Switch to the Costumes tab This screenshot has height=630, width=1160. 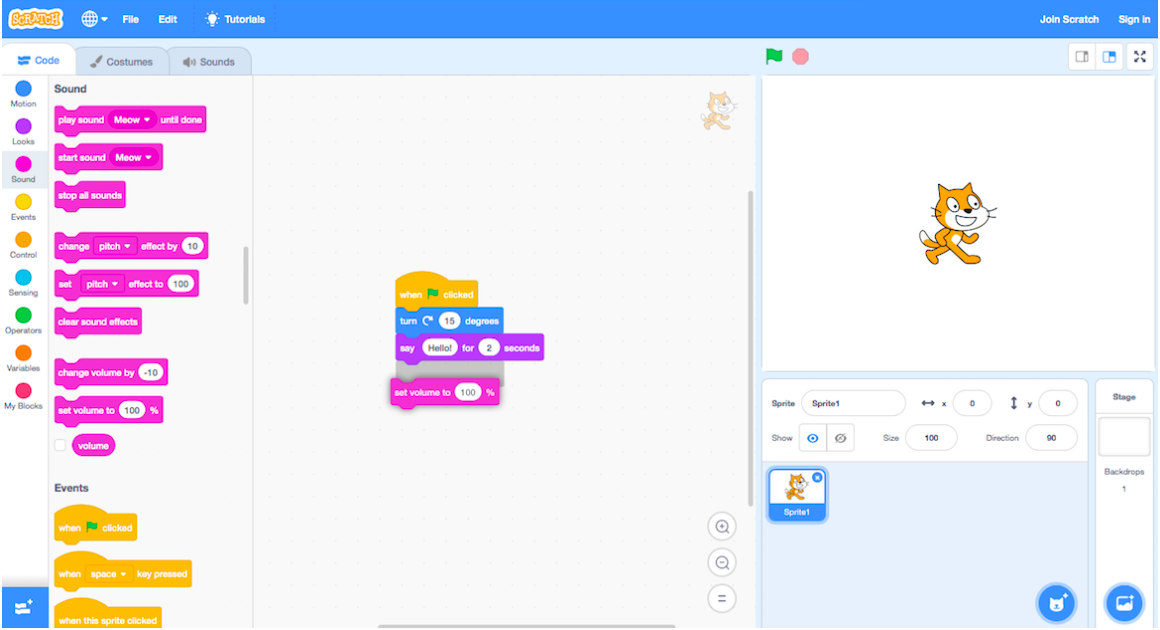point(121,61)
